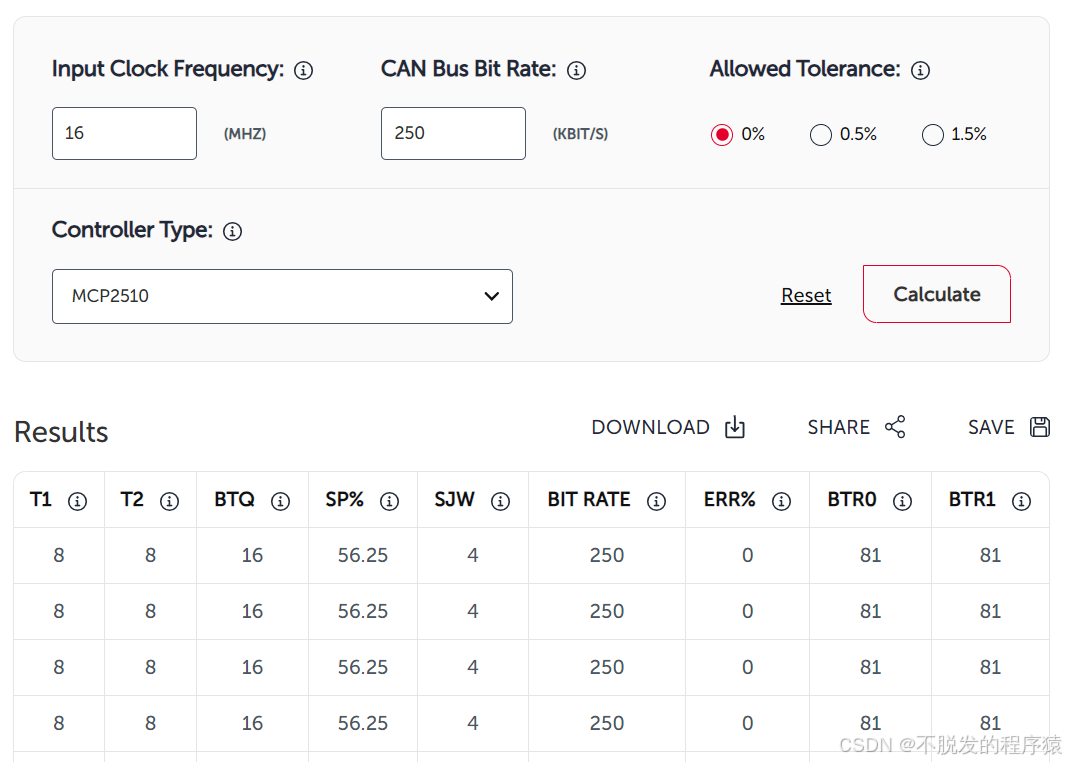This screenshot has width=1066, height=762.
Task: Click the share icon in Results
Action: [x=895, y=427]
